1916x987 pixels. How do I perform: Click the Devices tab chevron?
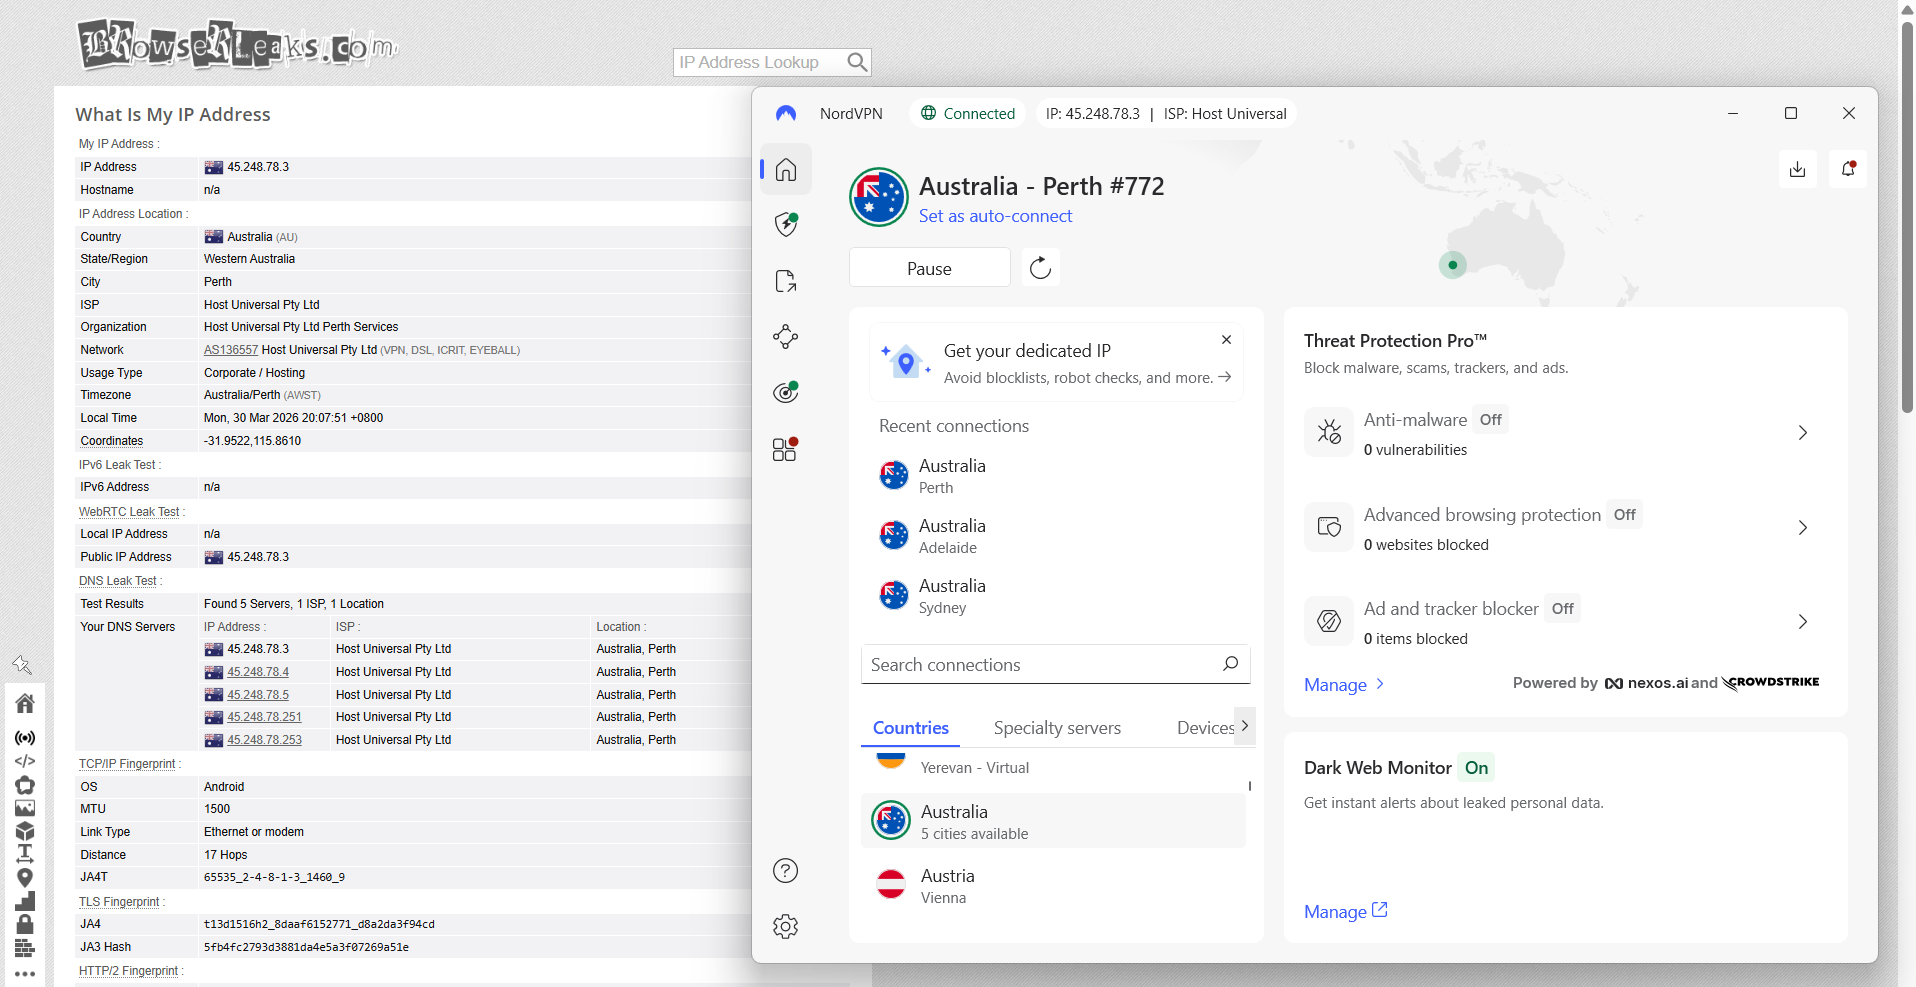point(1244,726)
